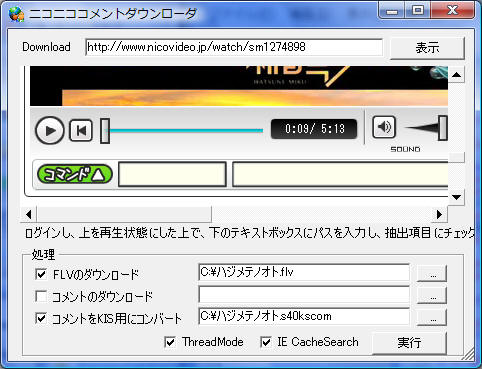Toggle the FLVのダウンロード checkbox
This screenshot has width=482, height=369.
(x=41, y=274)
